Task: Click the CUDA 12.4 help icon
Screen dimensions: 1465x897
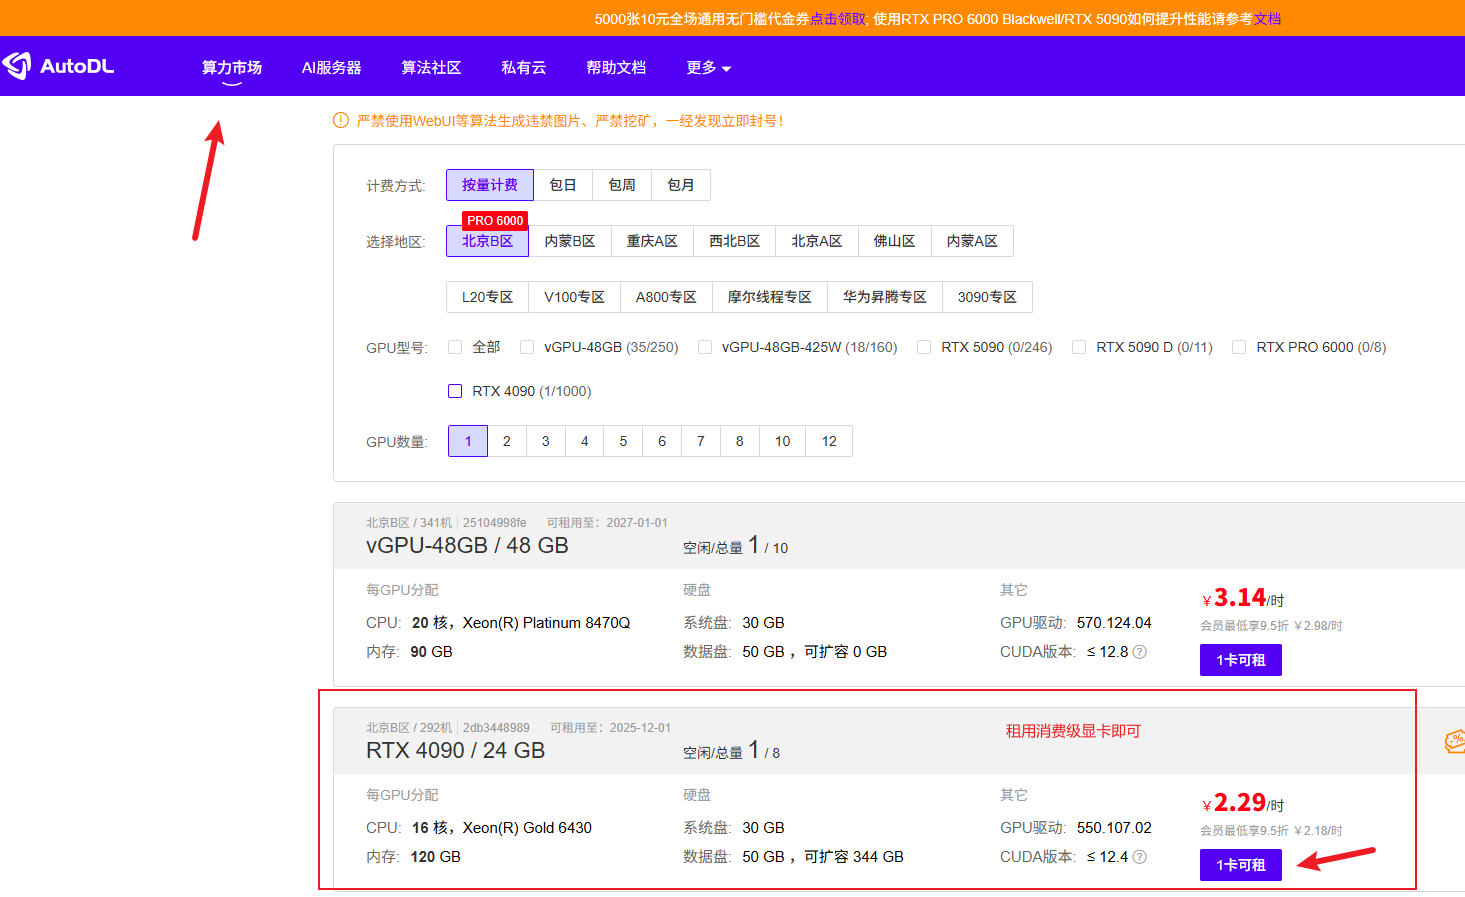Action: 1139,857
